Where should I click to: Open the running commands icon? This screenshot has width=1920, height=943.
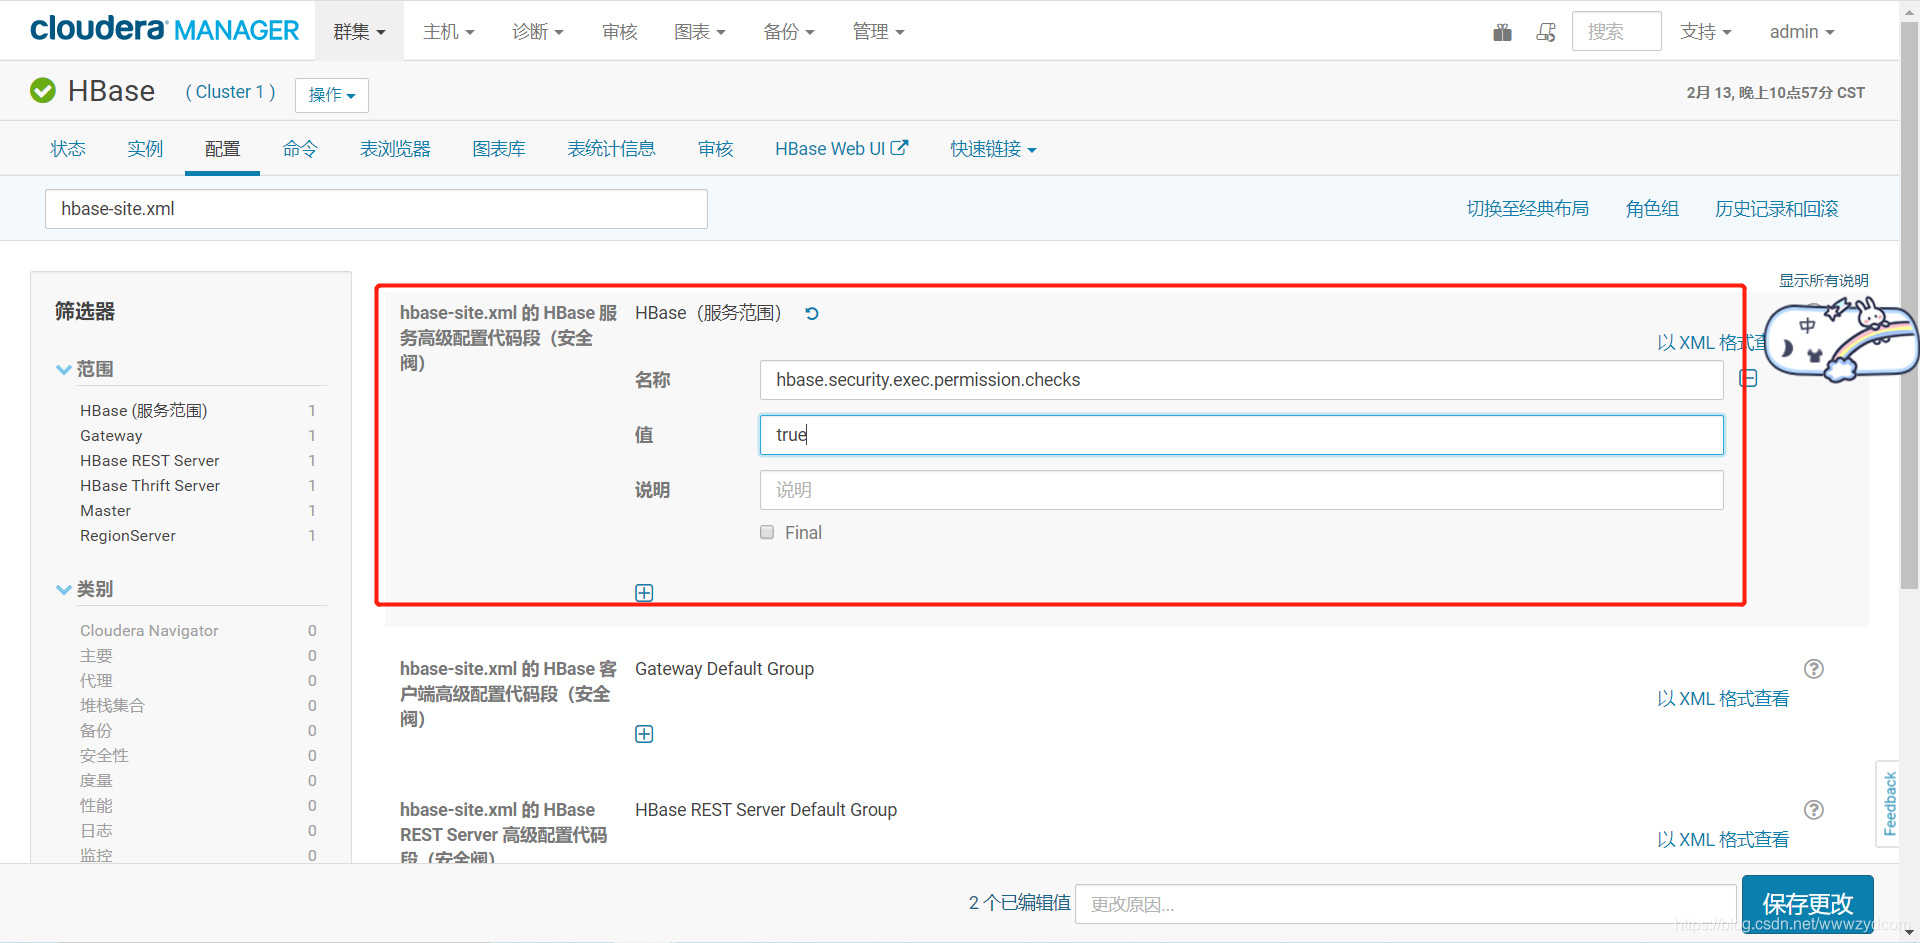click(1546, 32)
